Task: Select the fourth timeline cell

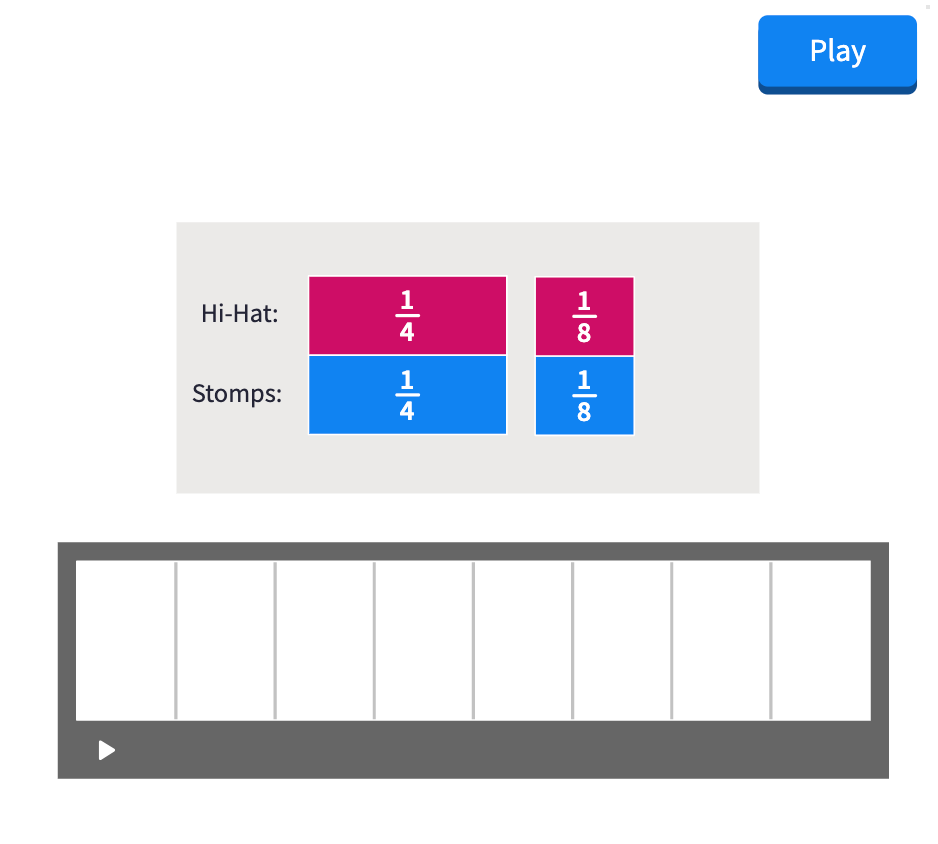Action: click(423, 640)
